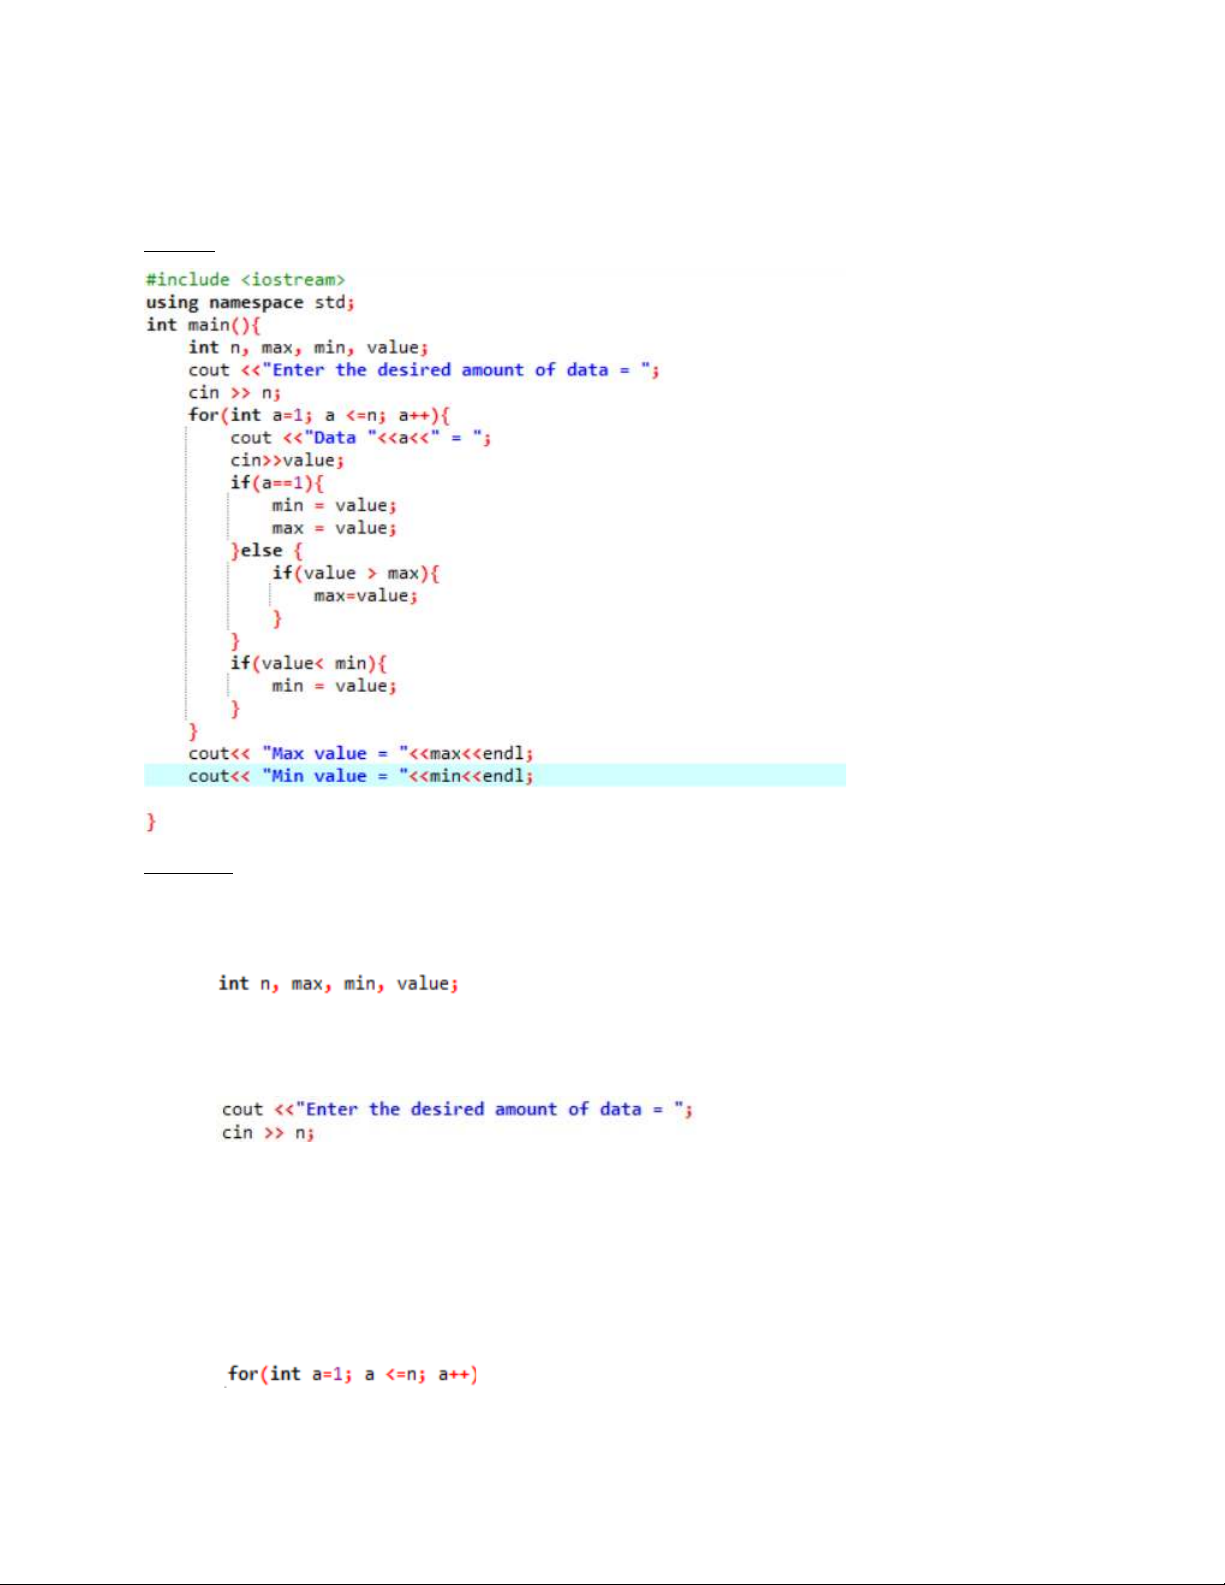
Task: Click the standalone 'Enter the desired amount' cout snippet
Action: pyautogui.click(x=457, y=1109)
